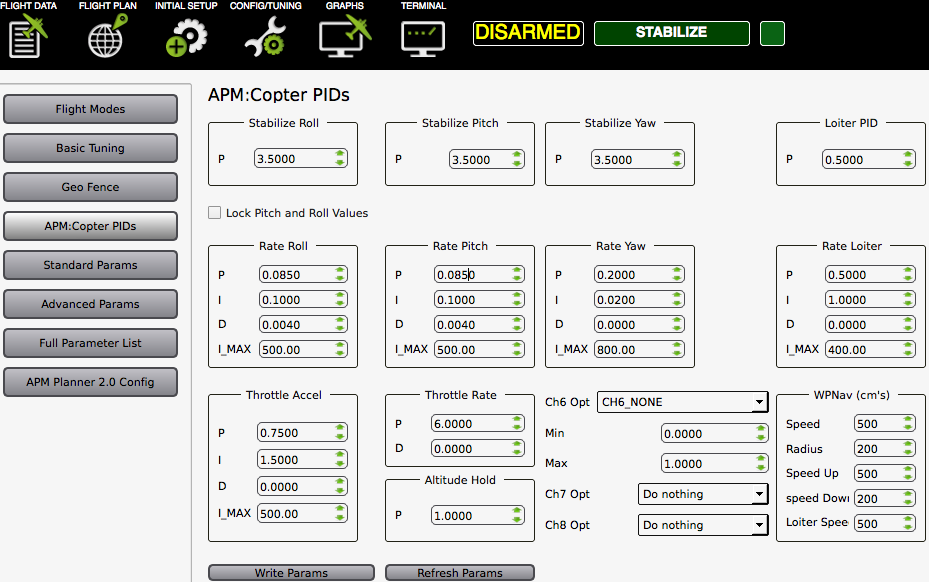This screenshot has height=582, width=929.
Task: Open the Geo Fence section
Action: coord(90,187)
